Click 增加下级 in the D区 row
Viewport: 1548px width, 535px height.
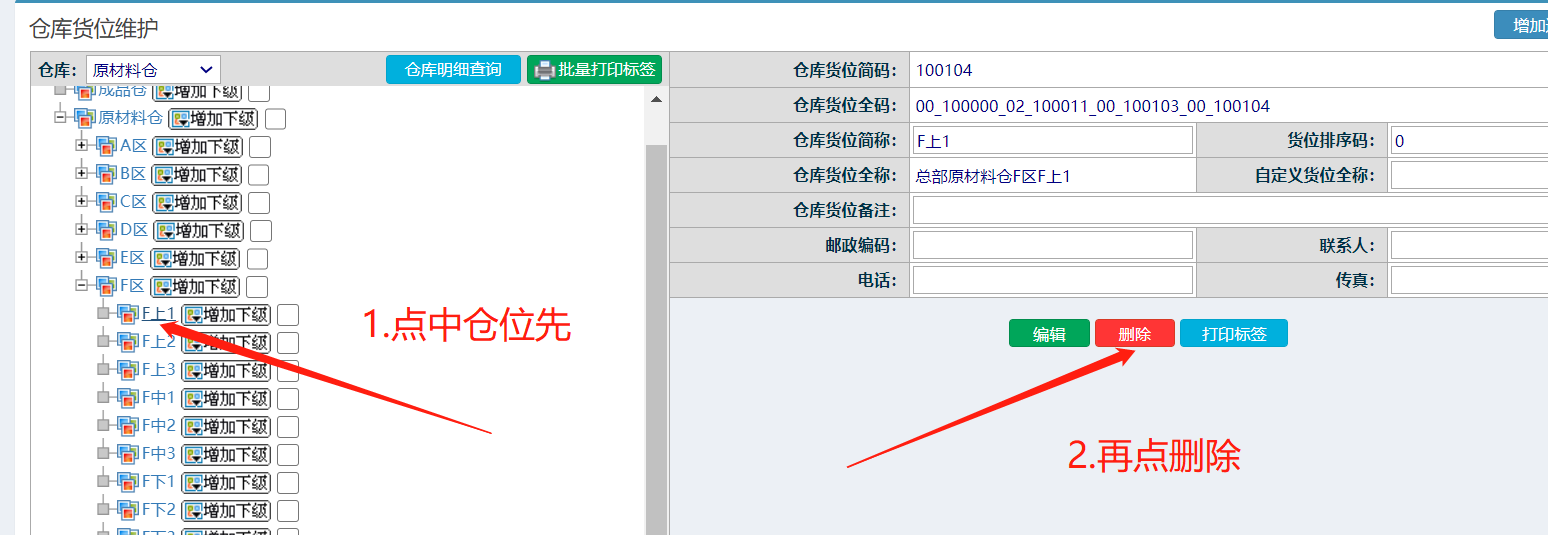pos(198,231)
